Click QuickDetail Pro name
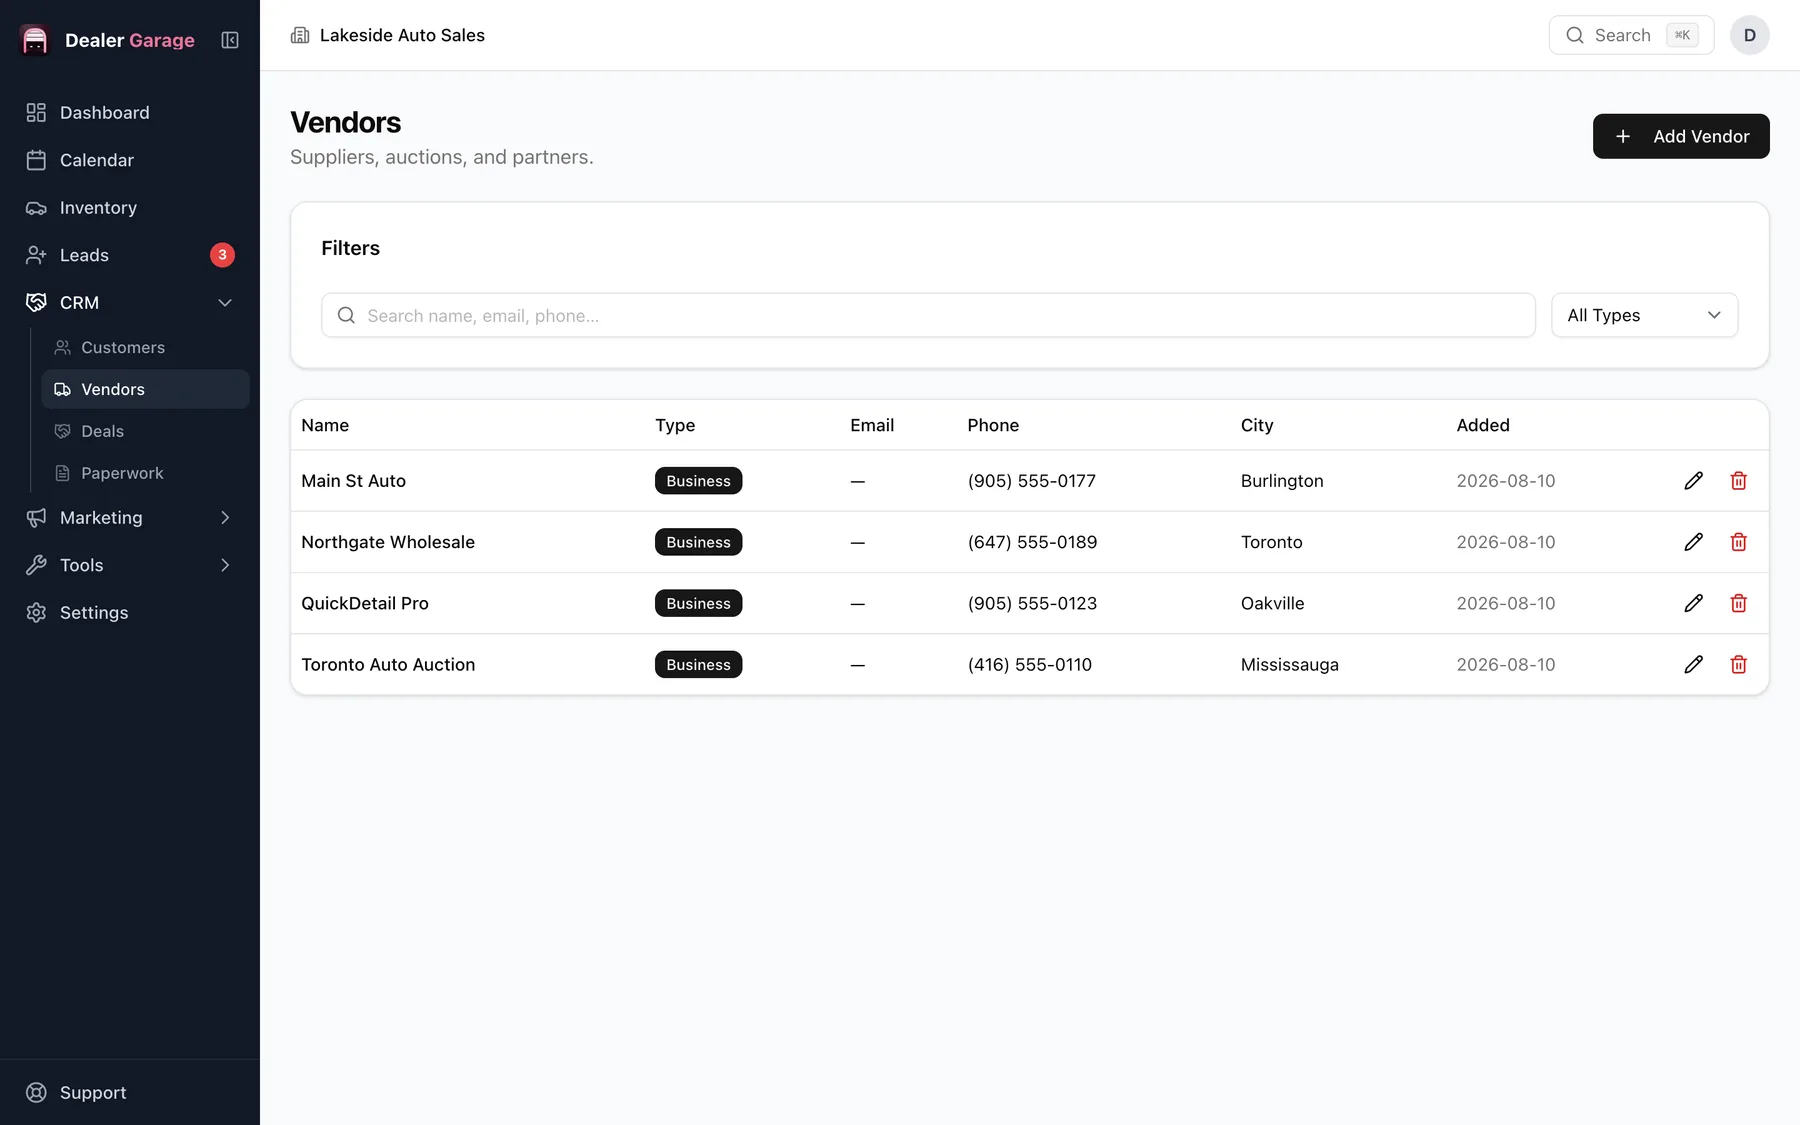 pos(365,603)
